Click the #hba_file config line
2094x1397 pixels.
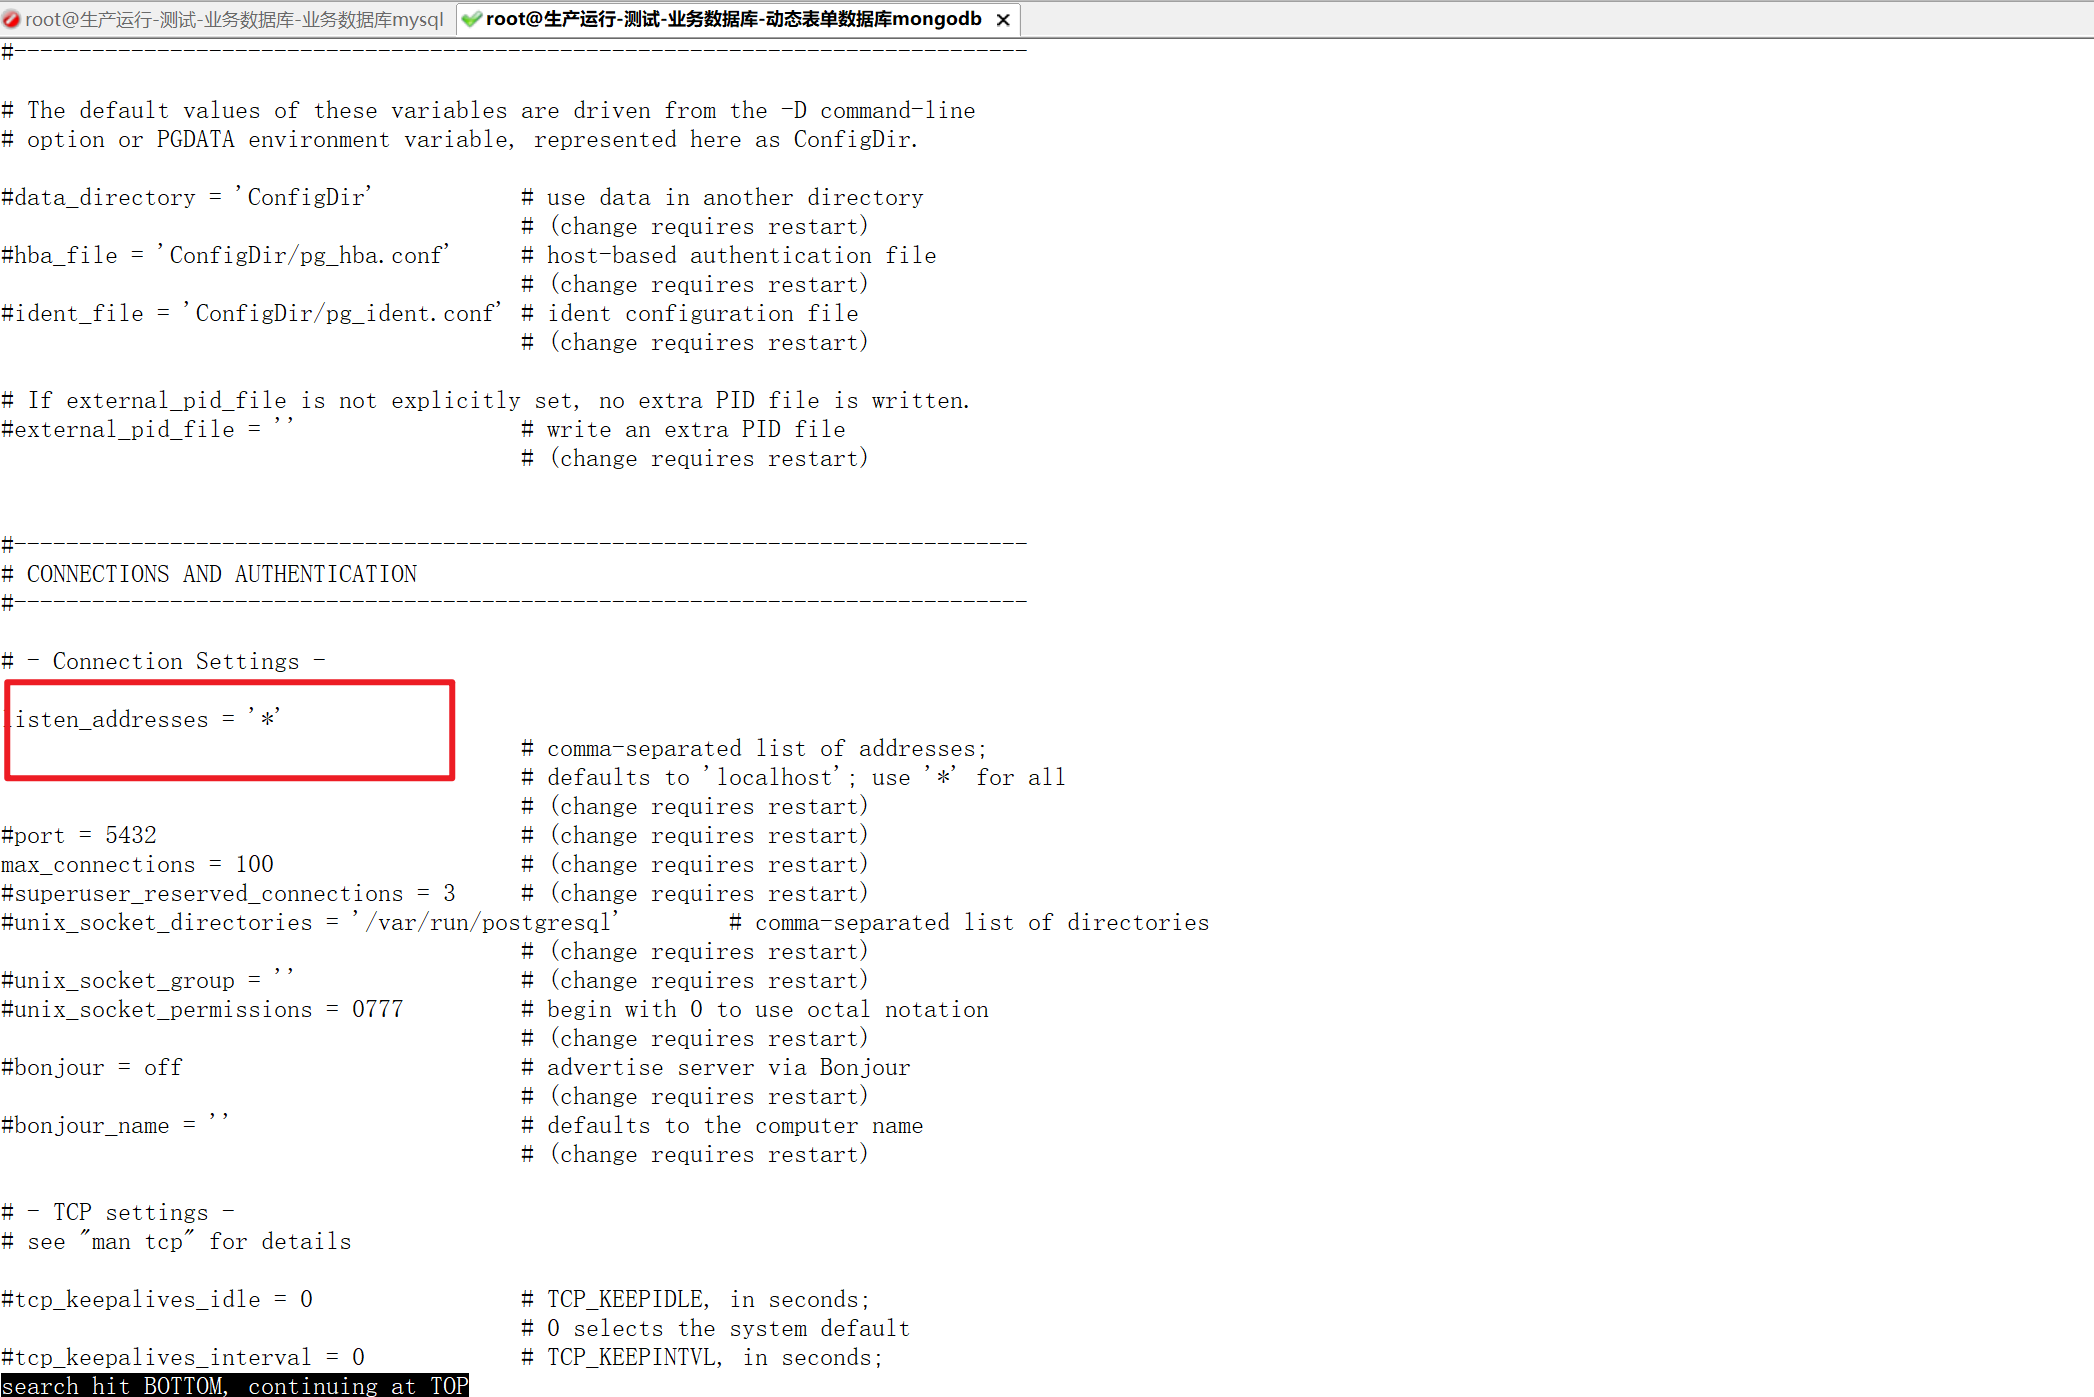point(225,255)
